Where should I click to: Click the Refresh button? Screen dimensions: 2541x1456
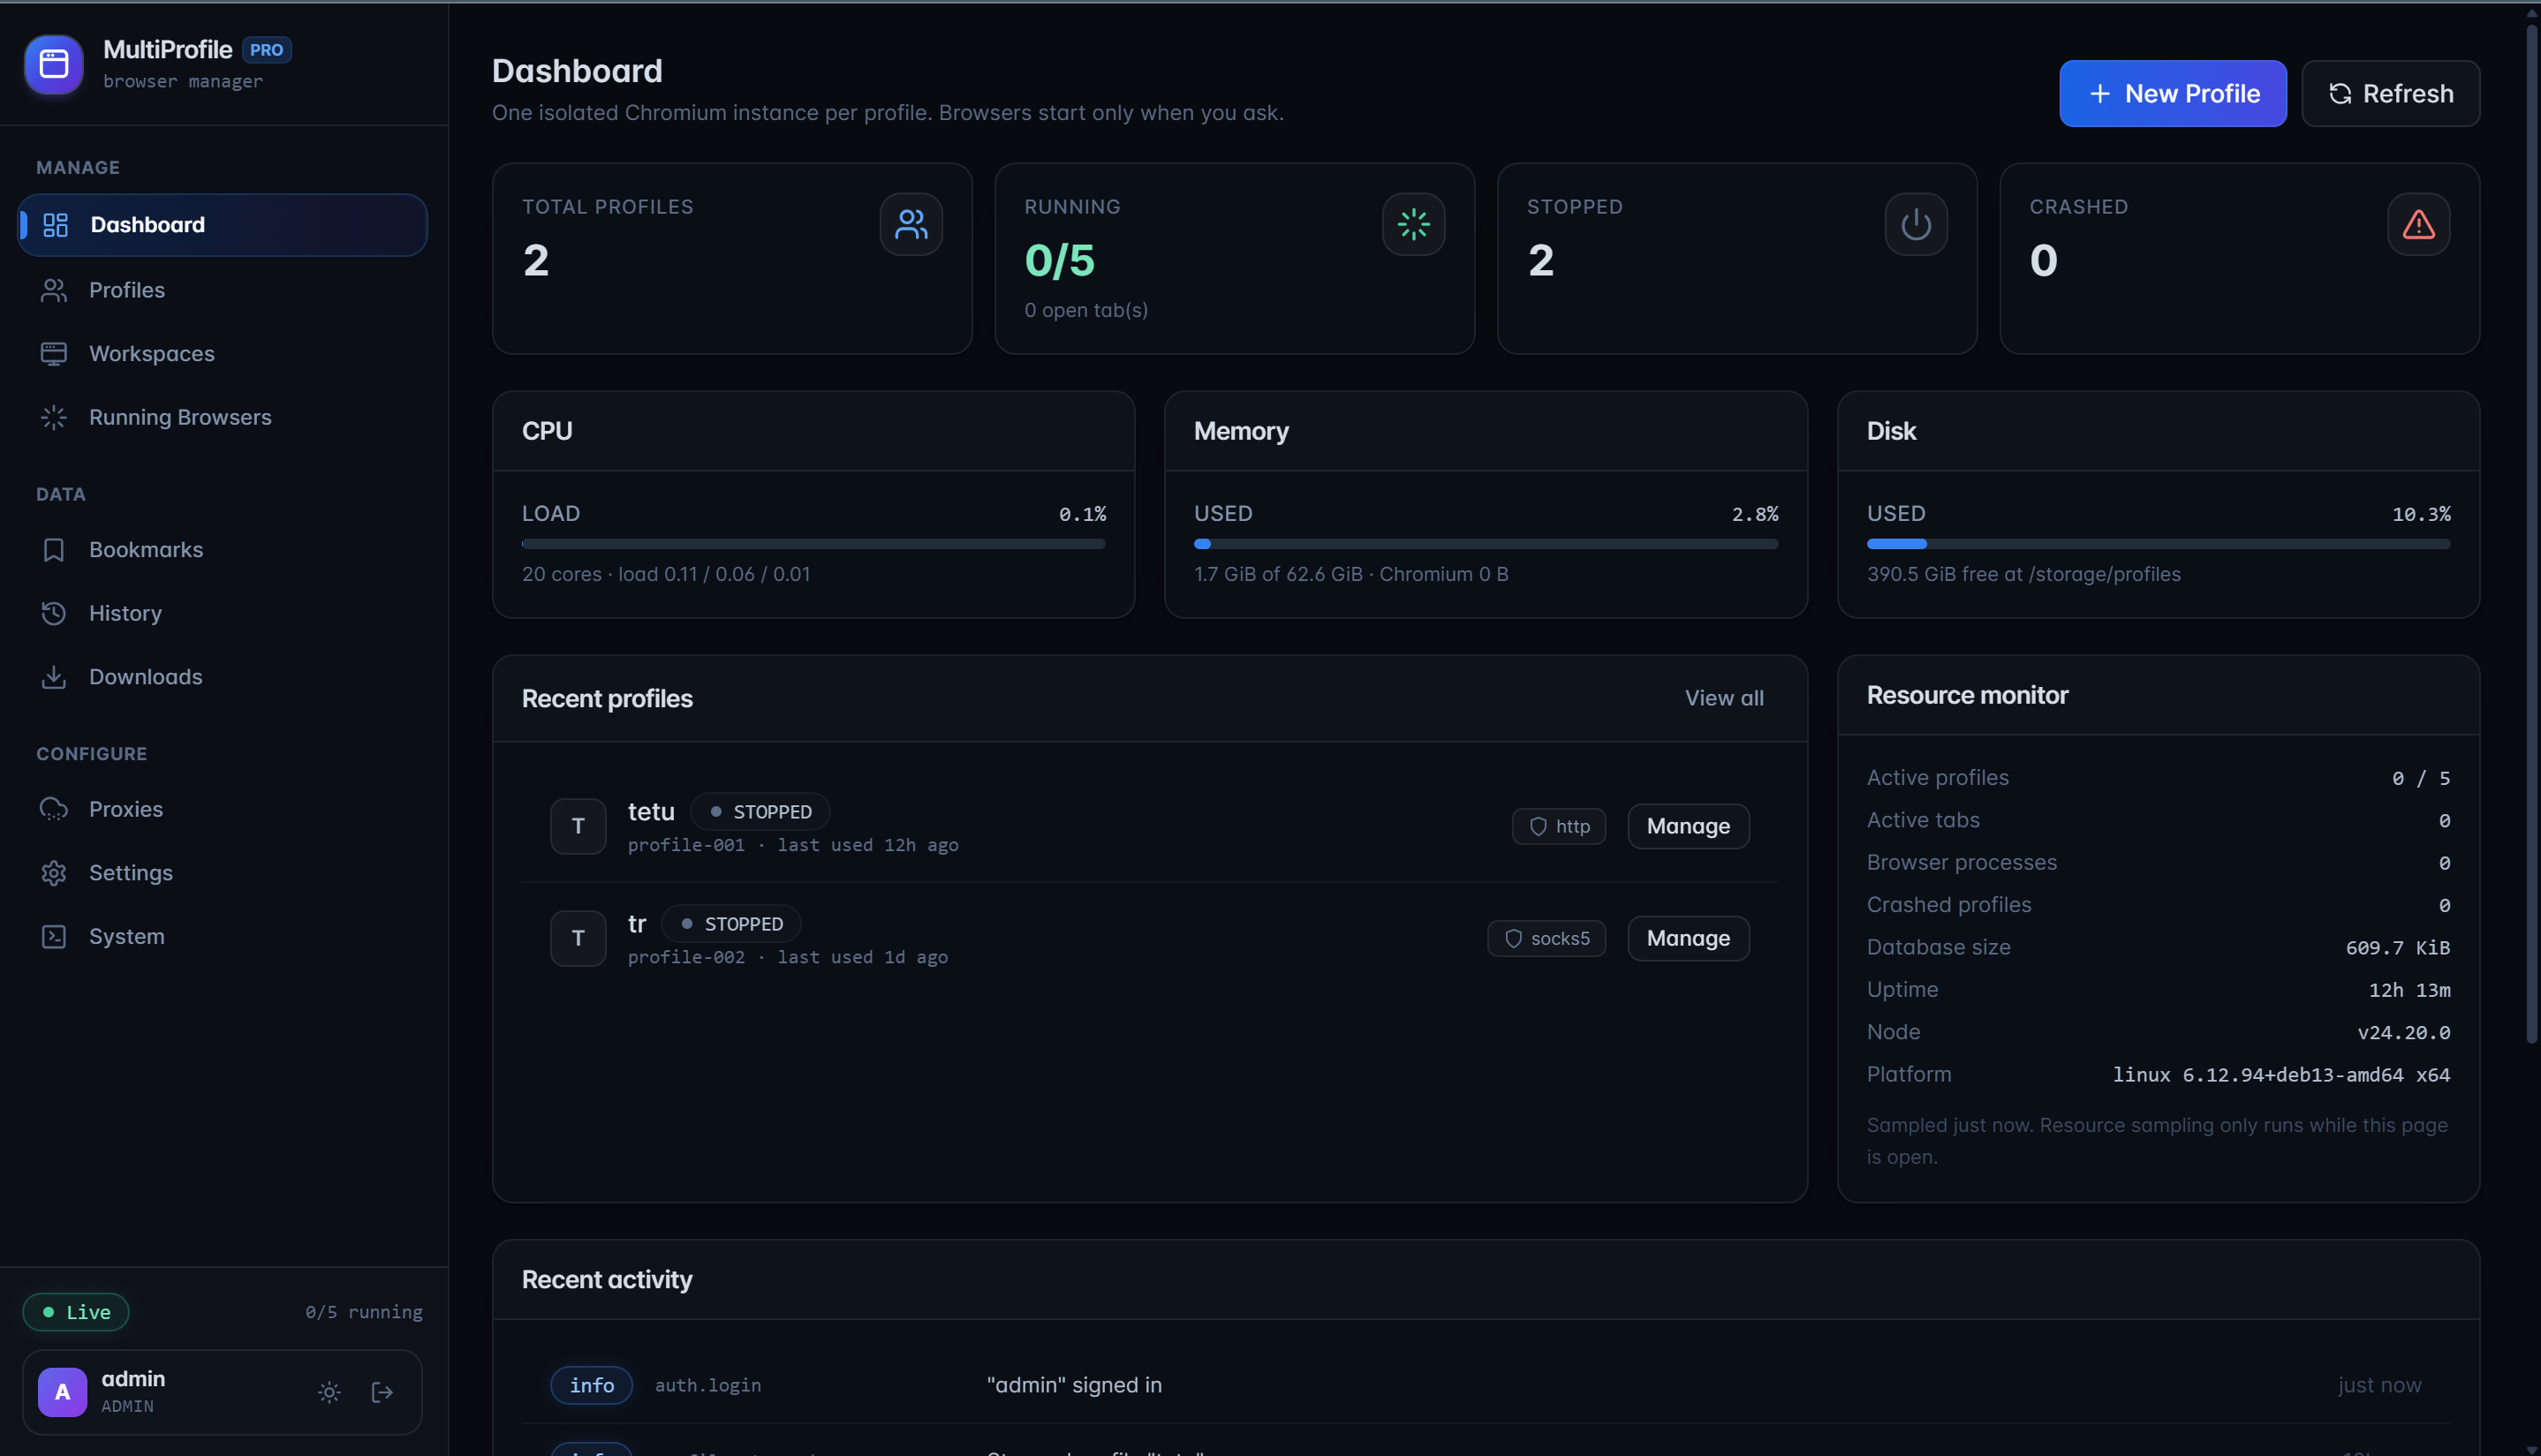tap(2390, 93)
